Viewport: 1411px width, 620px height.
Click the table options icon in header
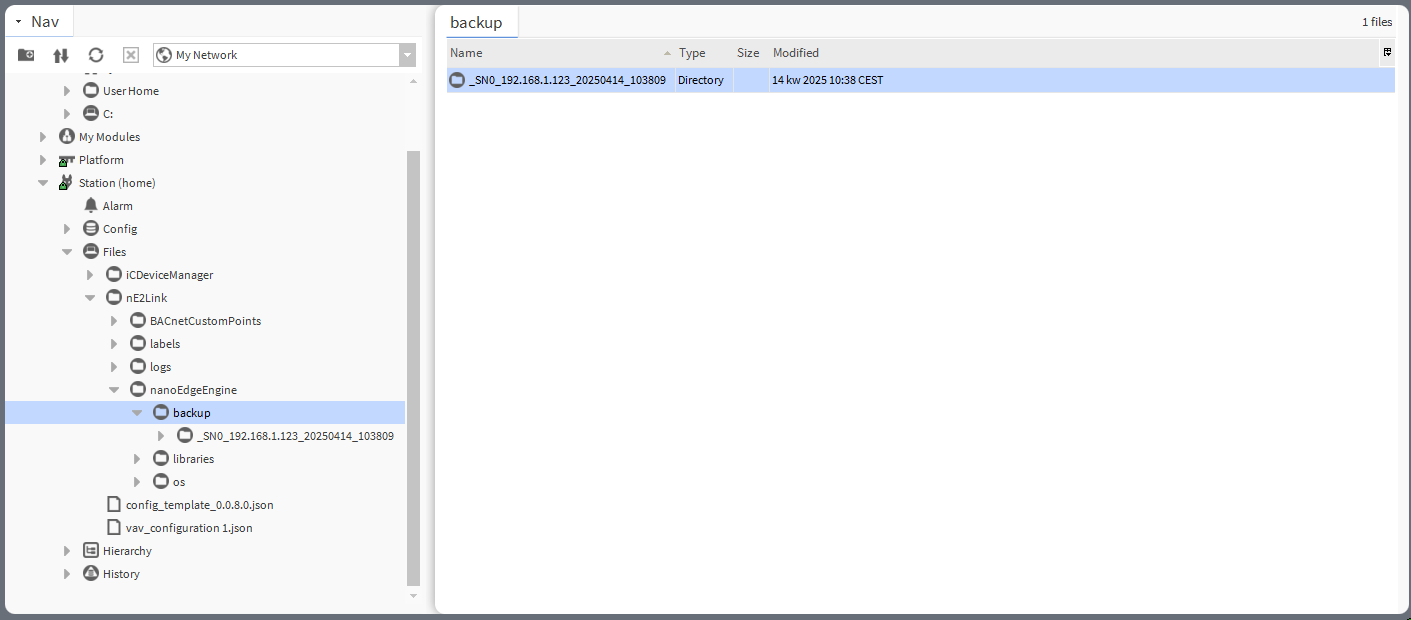pos(1387,52)
